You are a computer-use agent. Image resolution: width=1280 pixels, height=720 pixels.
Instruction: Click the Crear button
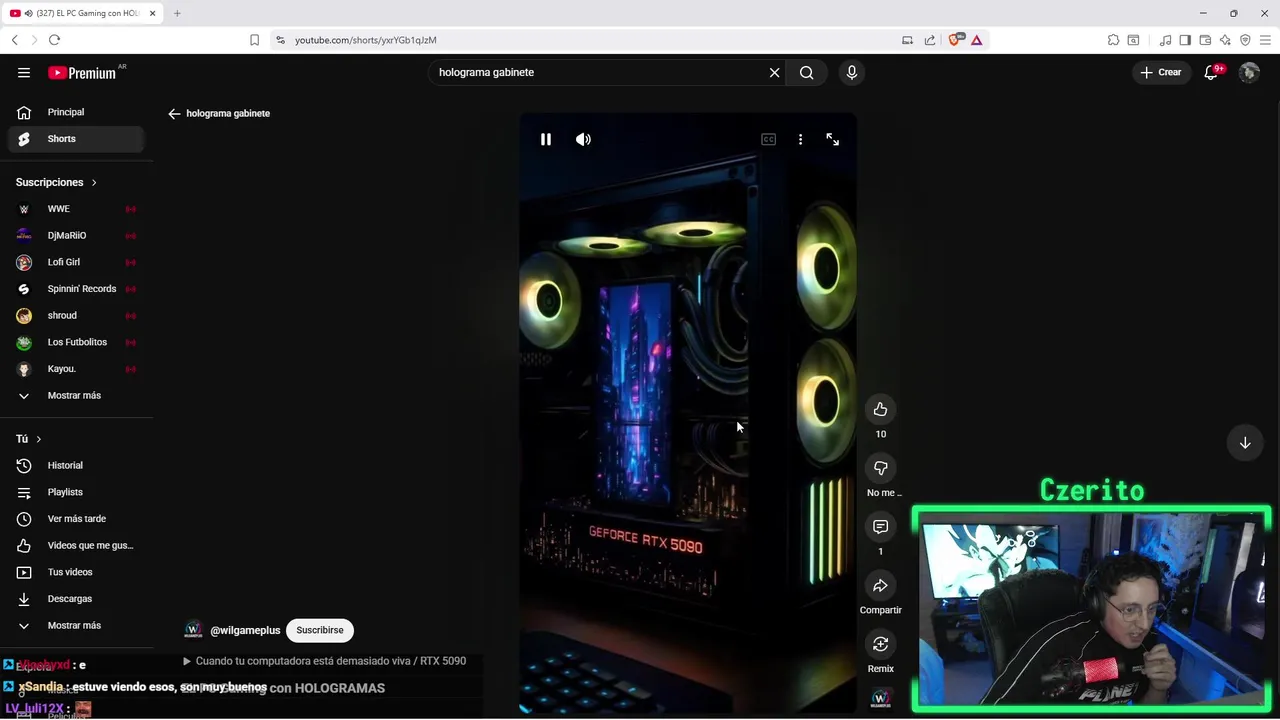click(1161, 72)
